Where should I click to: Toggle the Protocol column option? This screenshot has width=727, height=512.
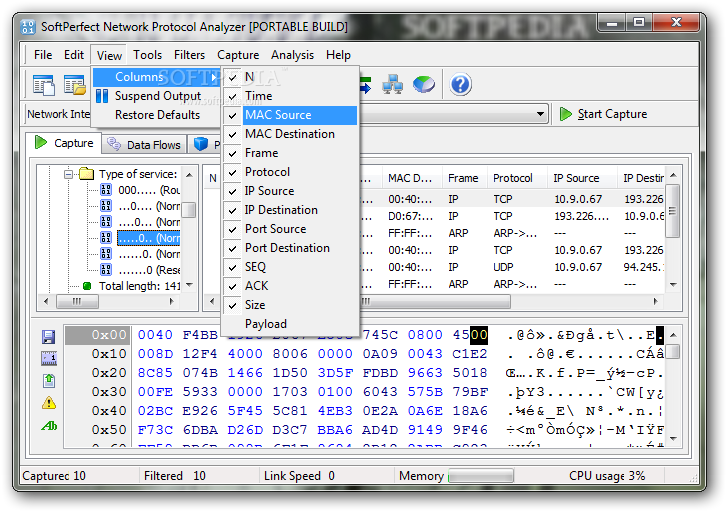pyautogui.click(x=290, y=172)
